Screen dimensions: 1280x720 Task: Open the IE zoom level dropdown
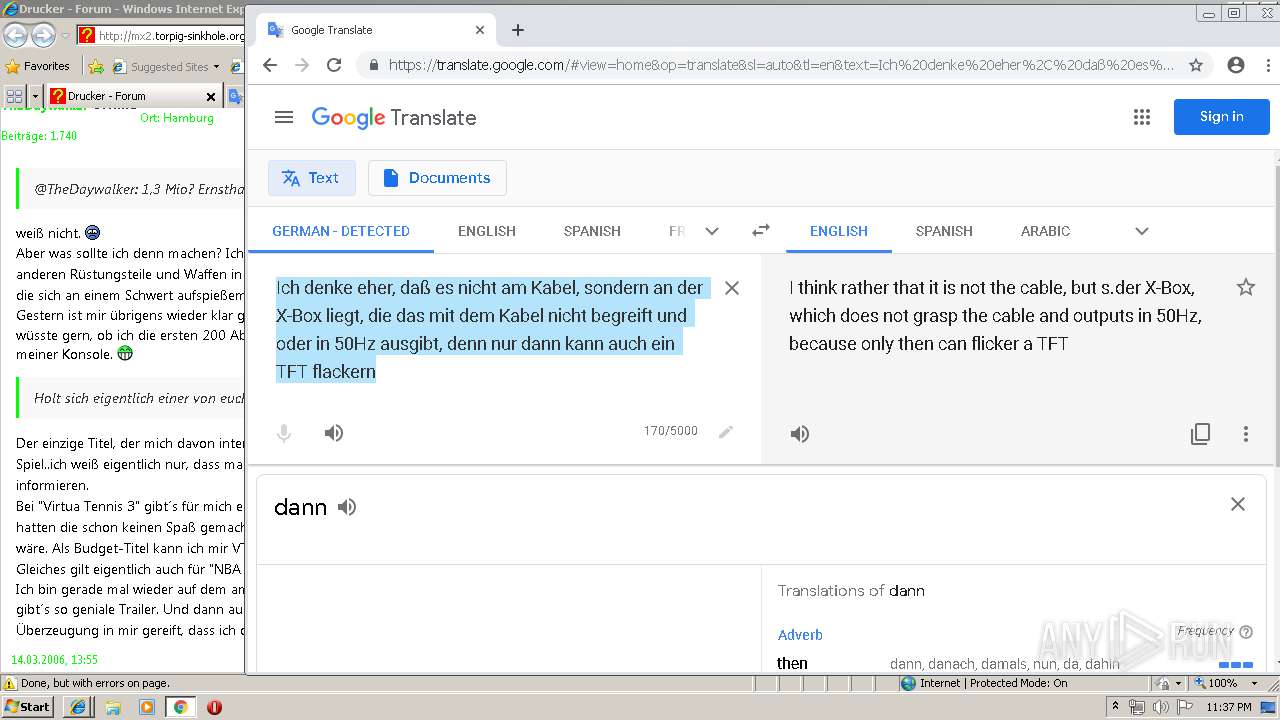click(x=1254, y=683)
